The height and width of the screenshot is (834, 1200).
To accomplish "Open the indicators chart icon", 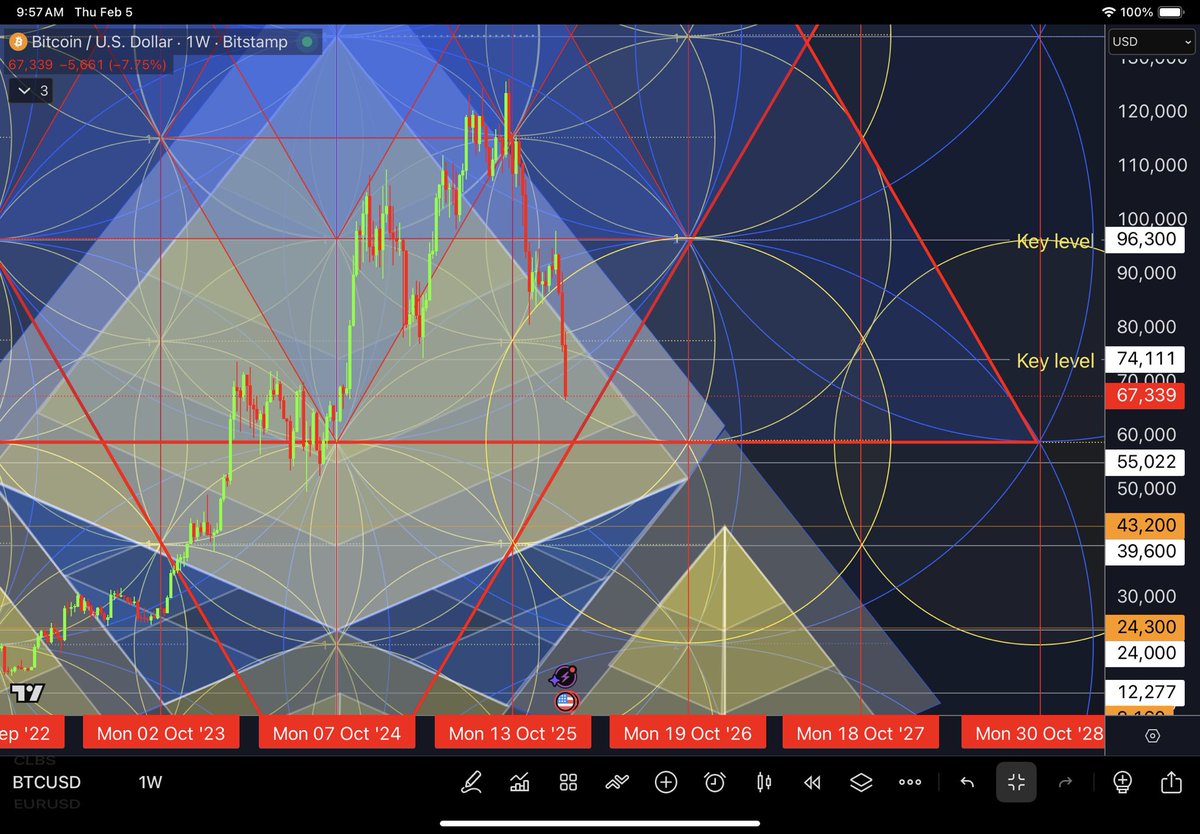I will pos(519,782).
